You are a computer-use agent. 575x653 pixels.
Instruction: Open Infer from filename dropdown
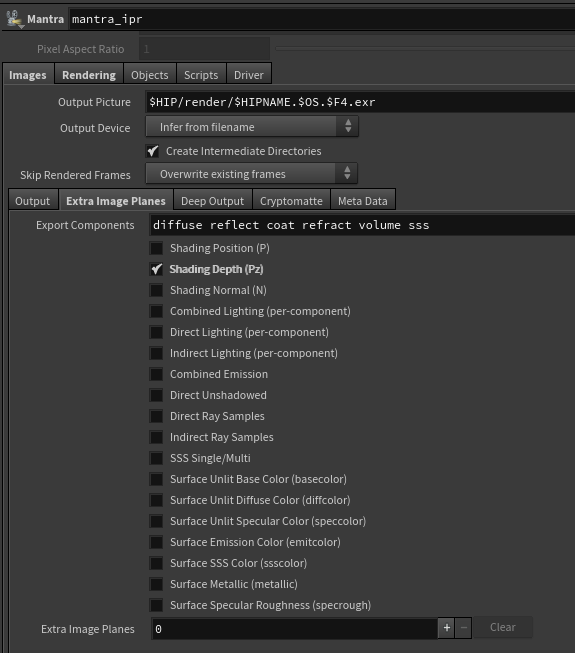tap(251, 127)
